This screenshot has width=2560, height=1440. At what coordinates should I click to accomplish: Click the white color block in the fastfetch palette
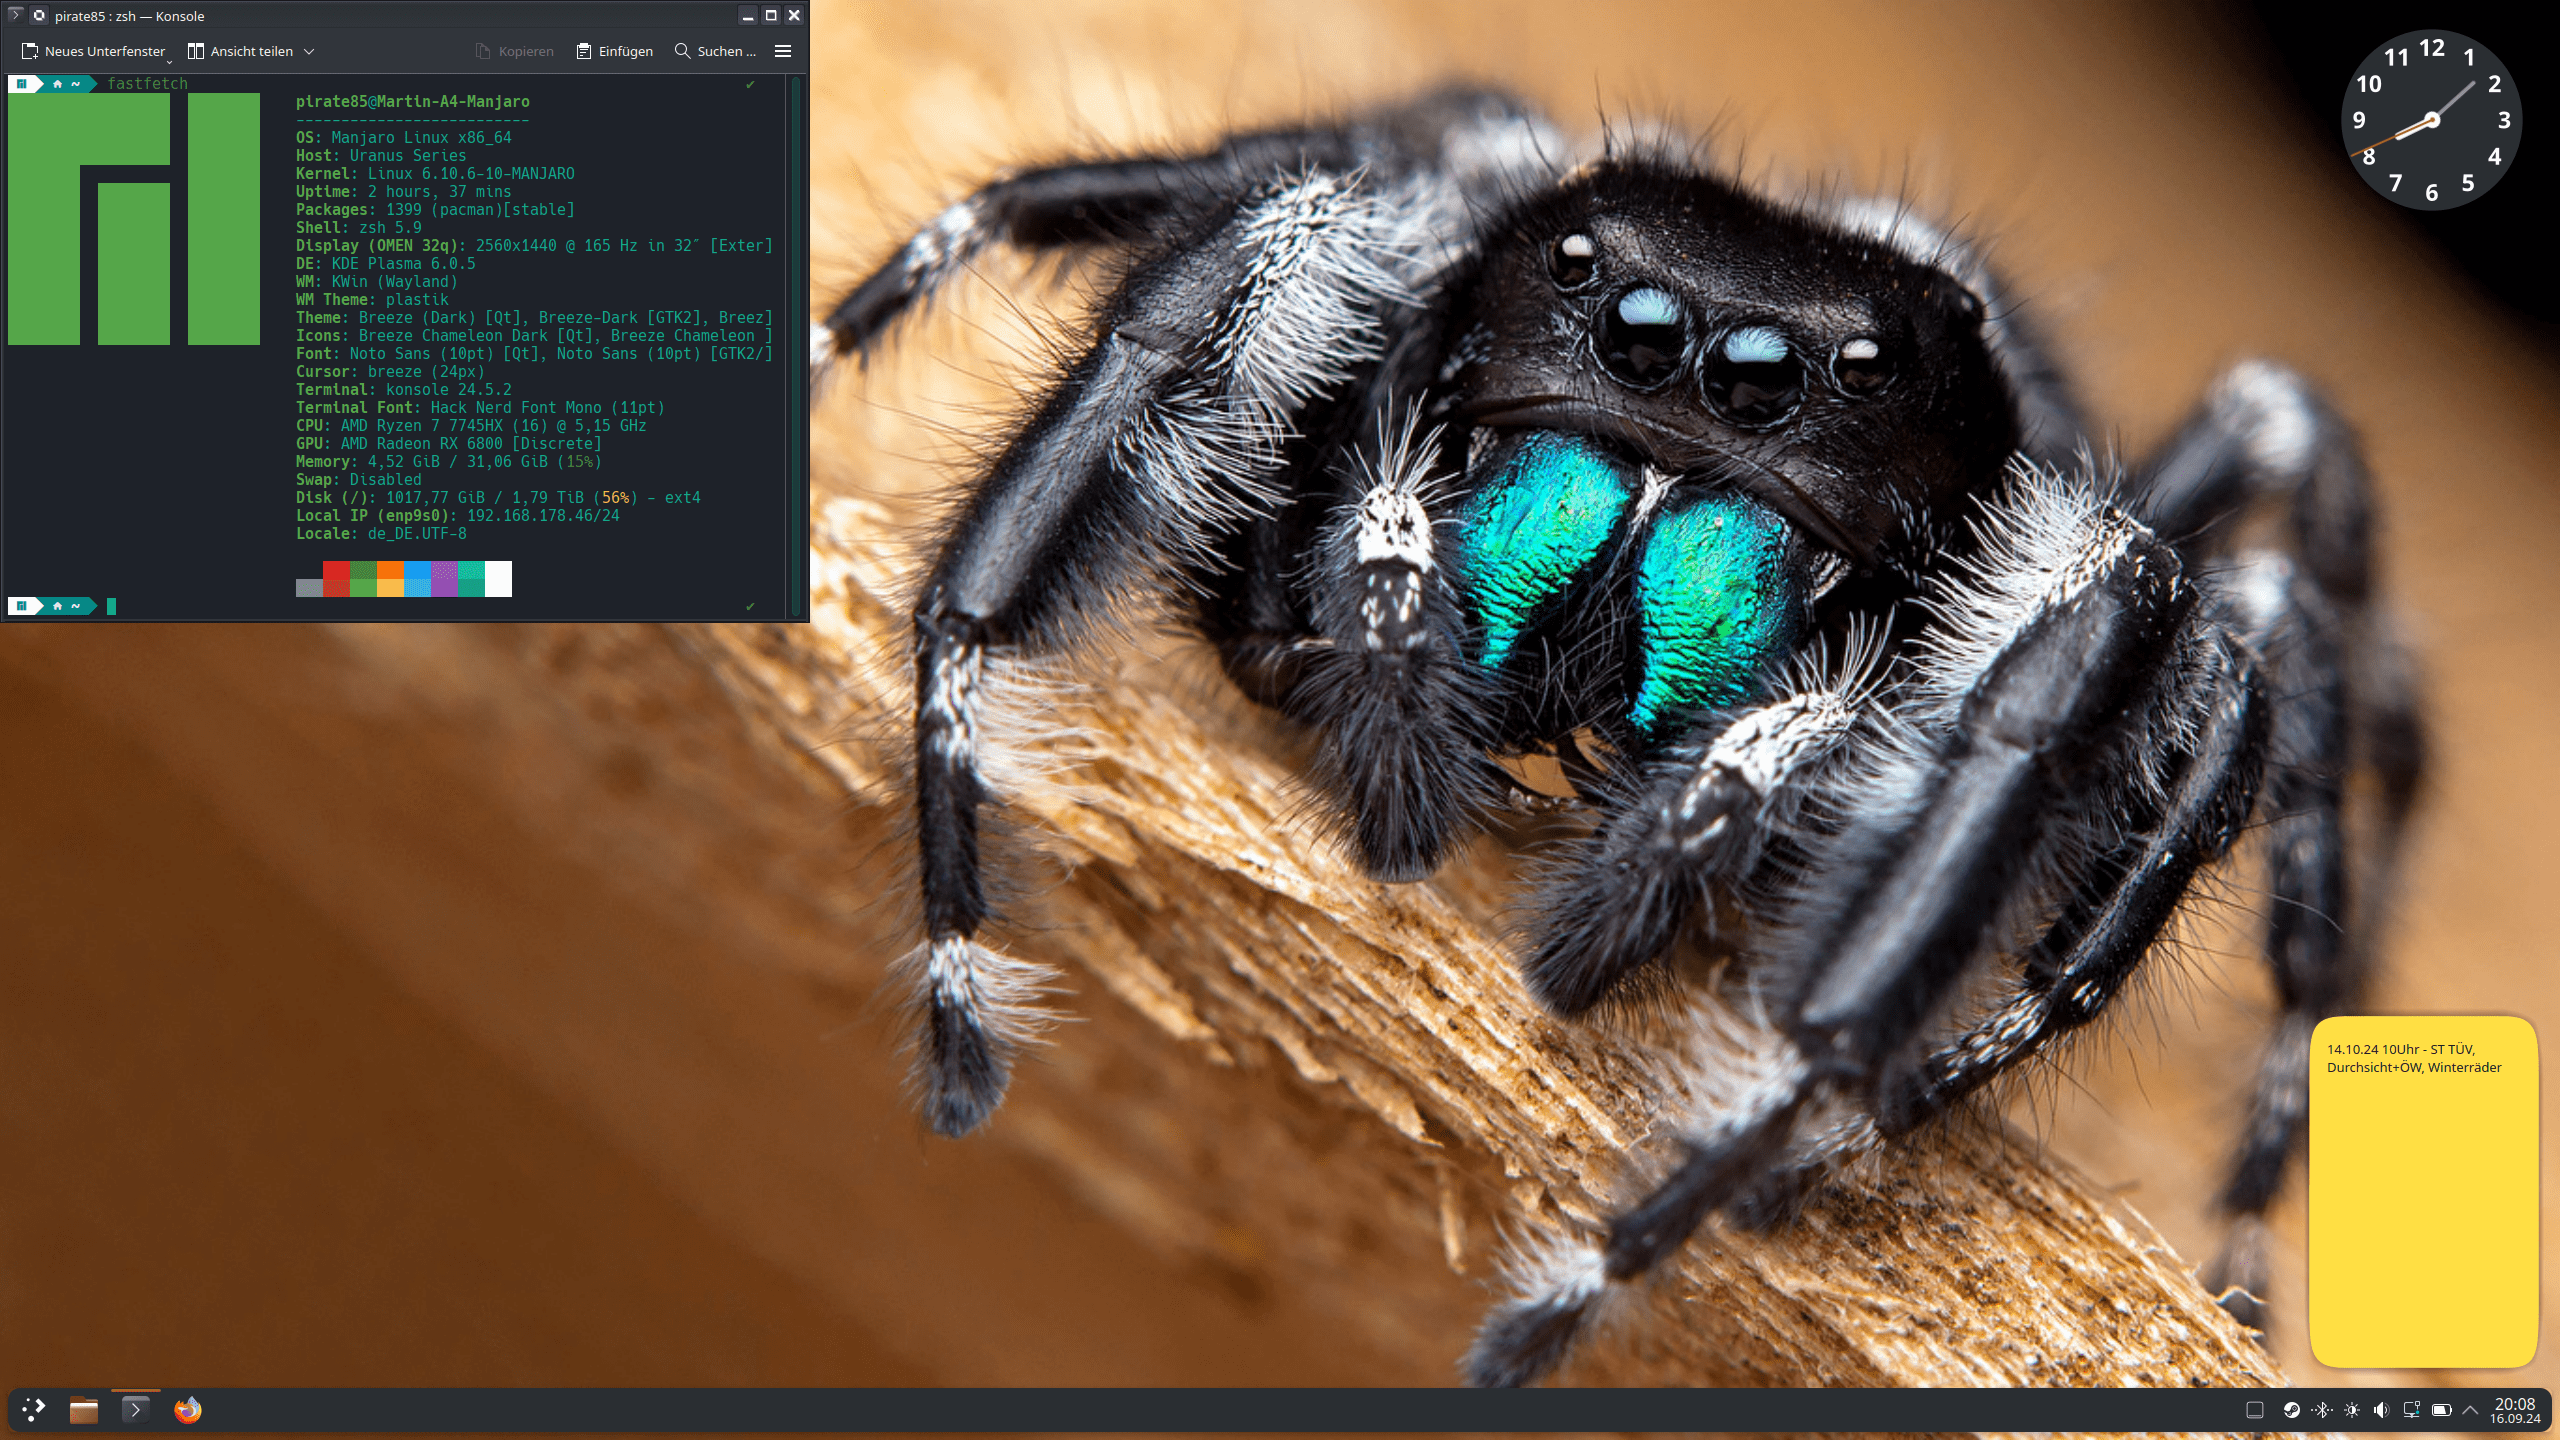pyautogui.click(x=498, y=579)
